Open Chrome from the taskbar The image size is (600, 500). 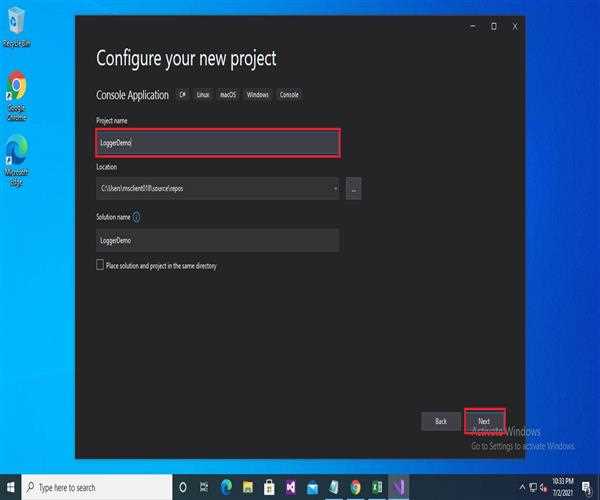point(355,487)
